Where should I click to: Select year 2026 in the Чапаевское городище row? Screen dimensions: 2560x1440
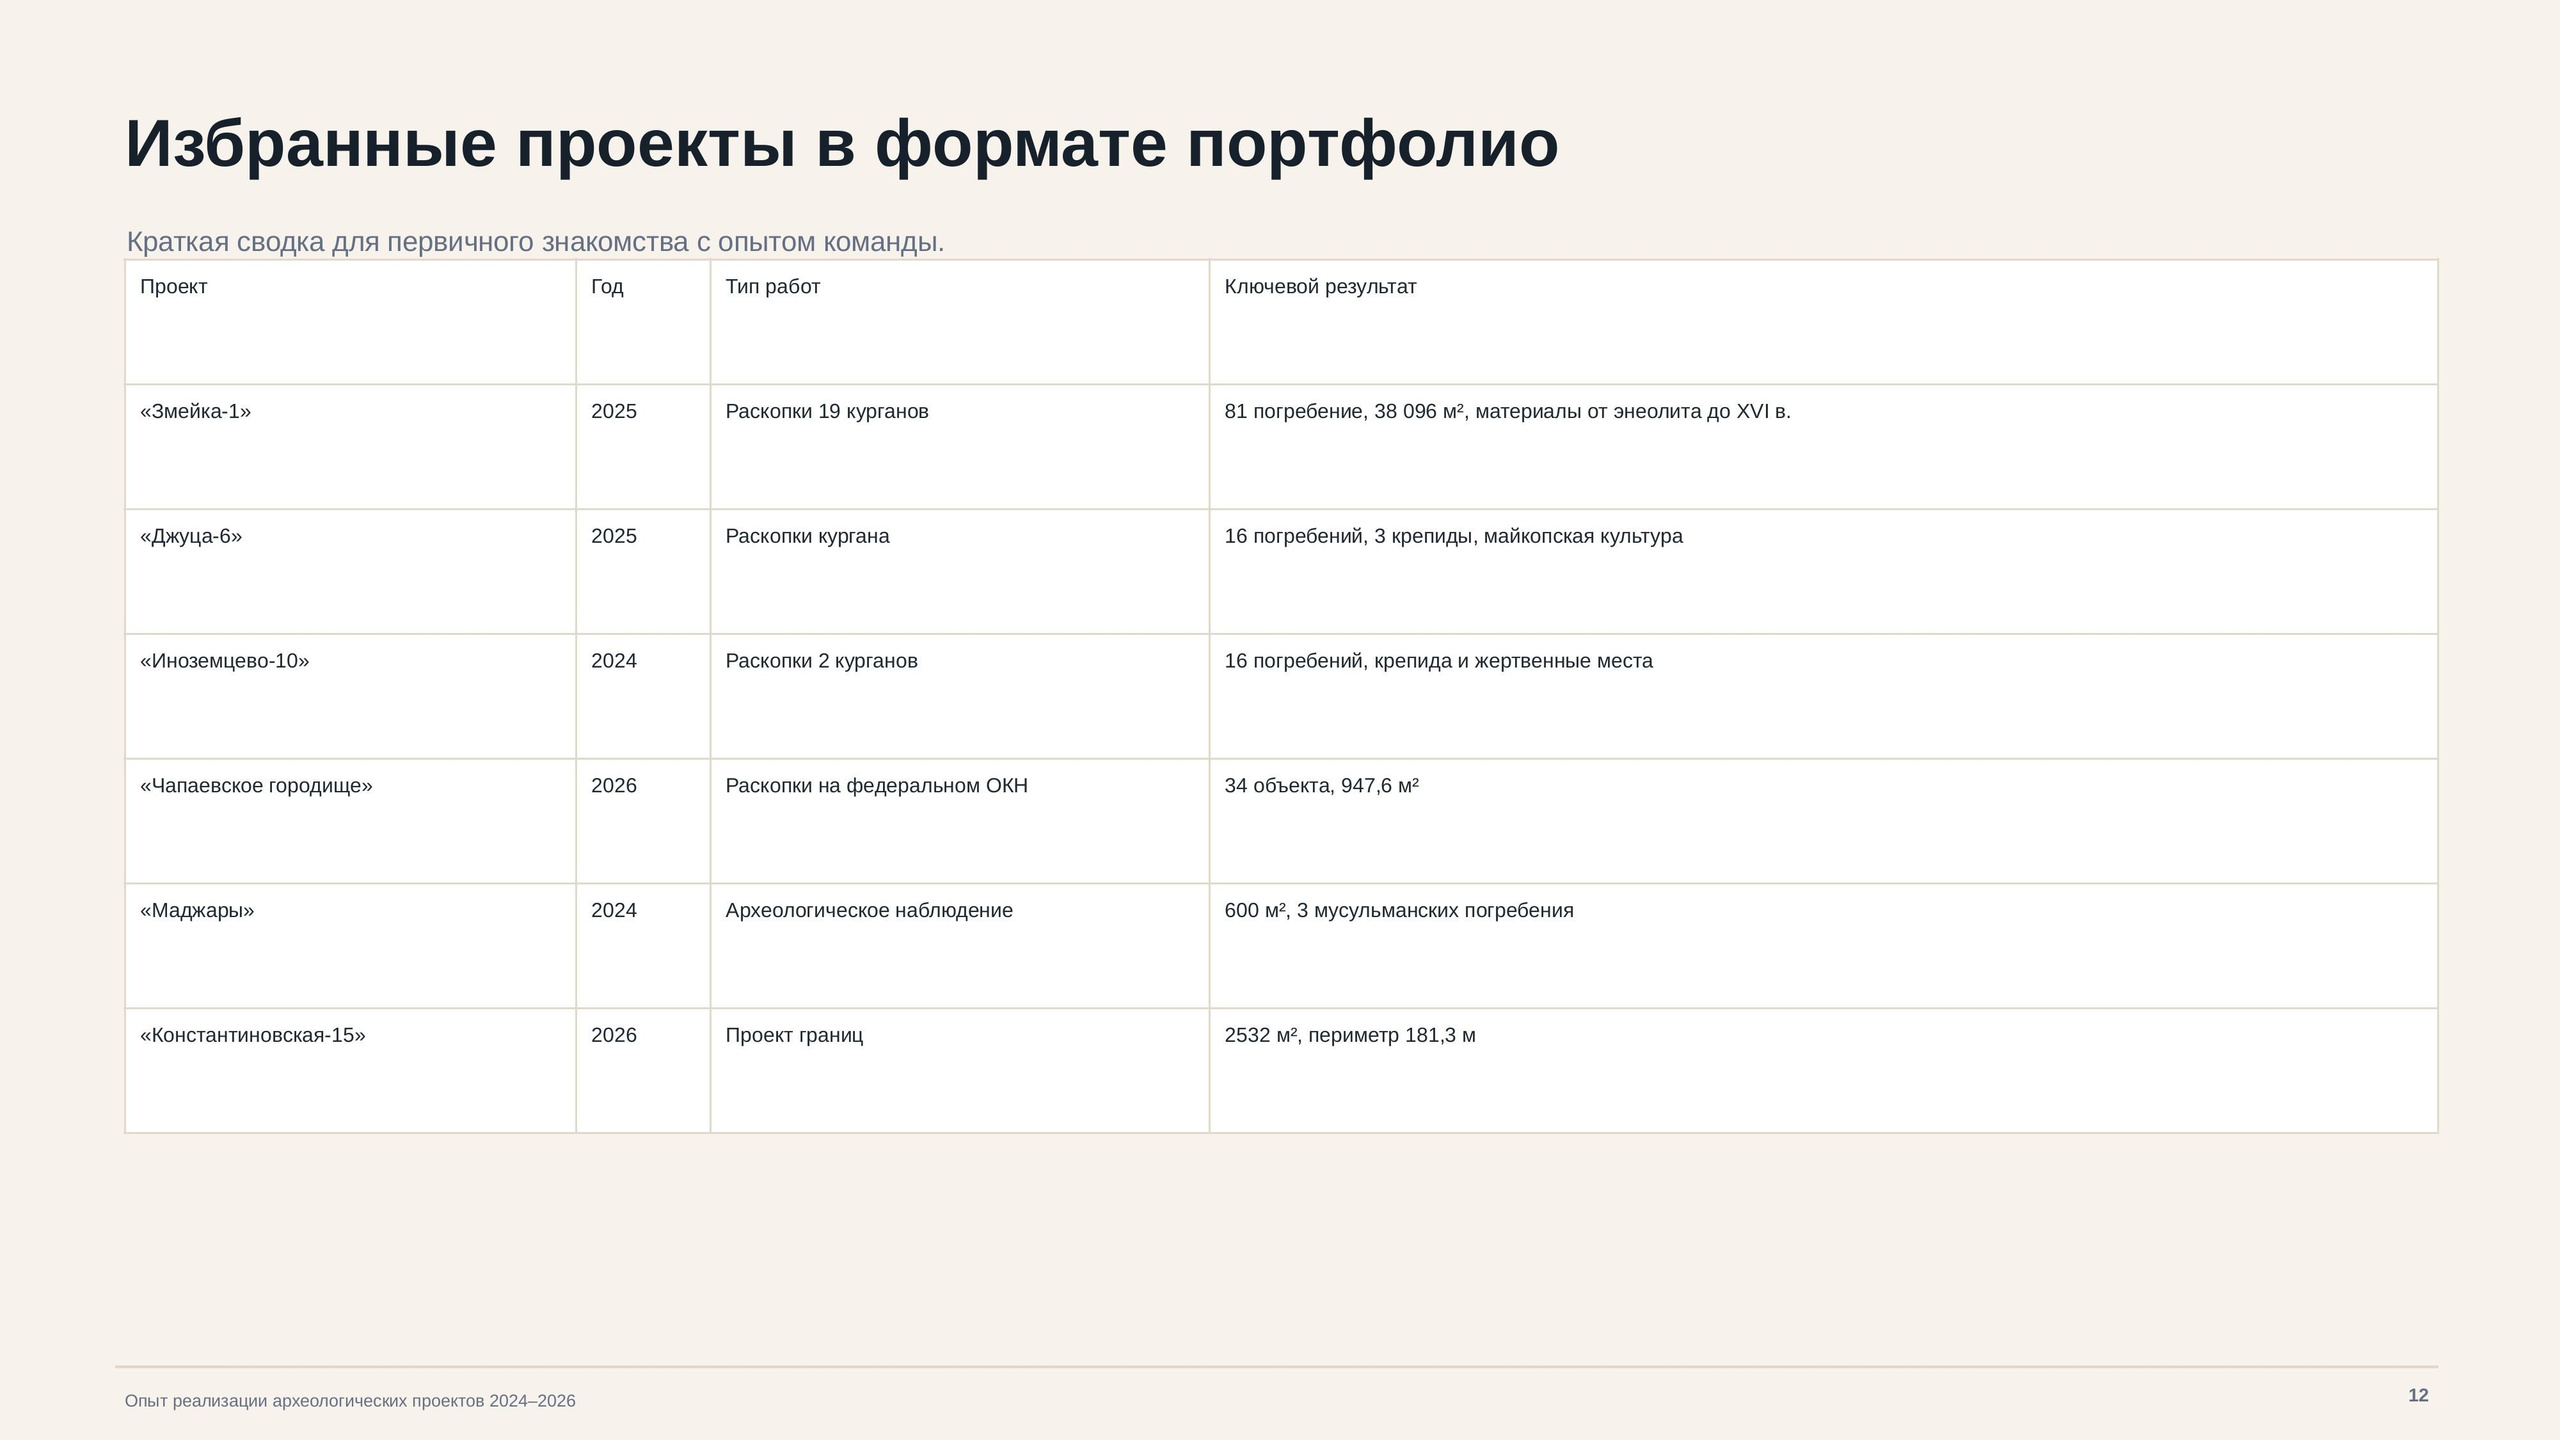point(614,786)
